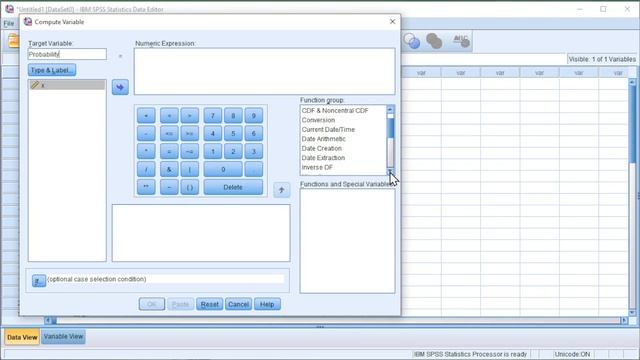The width and height of the screenshot is (640, 360).
Task: Click the less-than-or-equal keypad button
Action: point(169,133)
